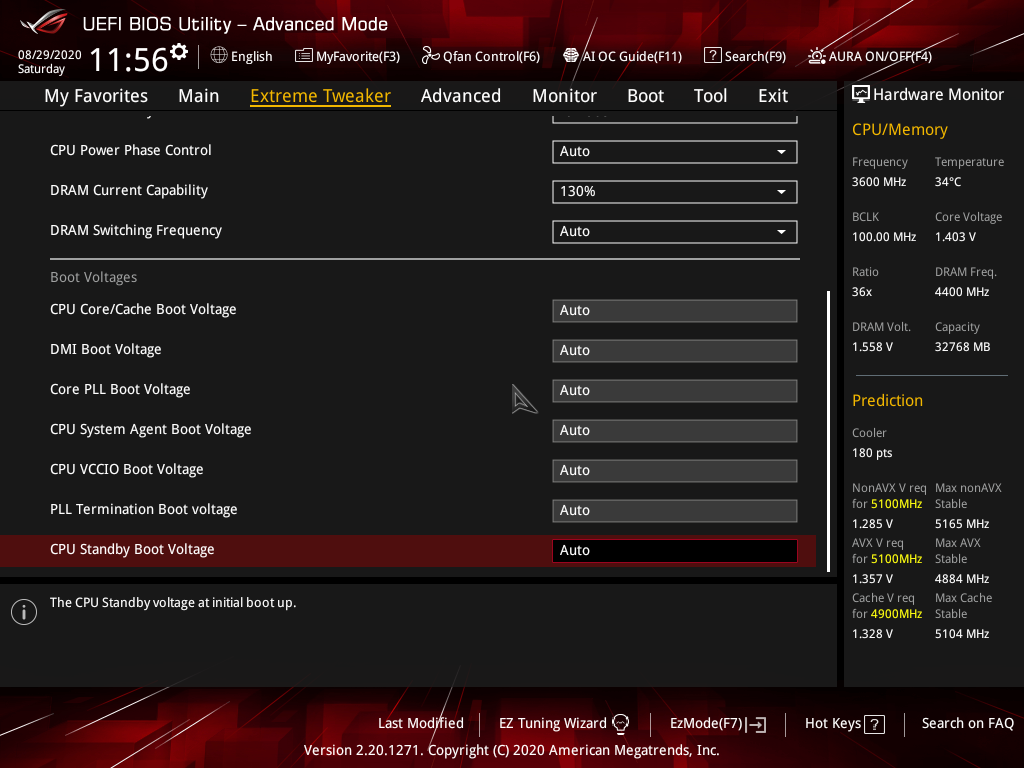Image resolution: width=1024 pixels, height=768 pixels.
Task: Open Search on FAQ link
Action: [968, 724]
